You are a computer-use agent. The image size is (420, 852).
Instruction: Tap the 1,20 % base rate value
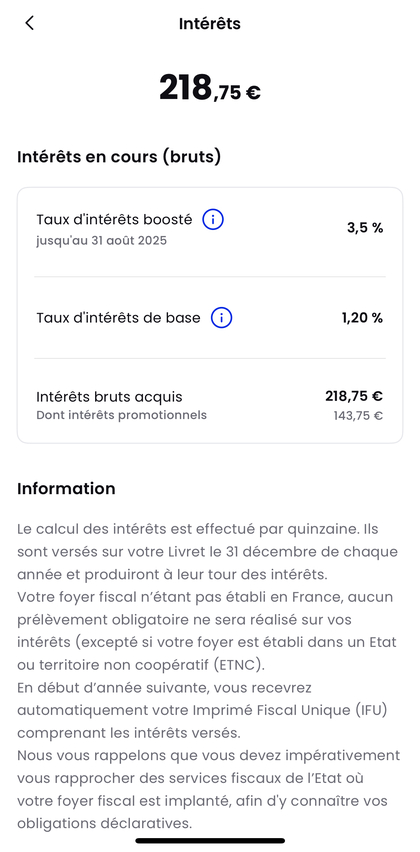(x=362, y=318)
